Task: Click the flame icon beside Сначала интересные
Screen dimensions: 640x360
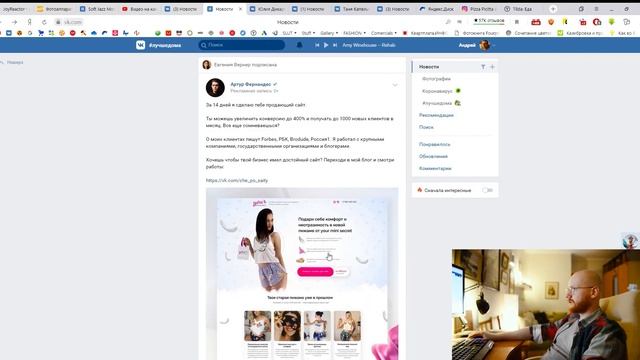Action: [420, 190]
